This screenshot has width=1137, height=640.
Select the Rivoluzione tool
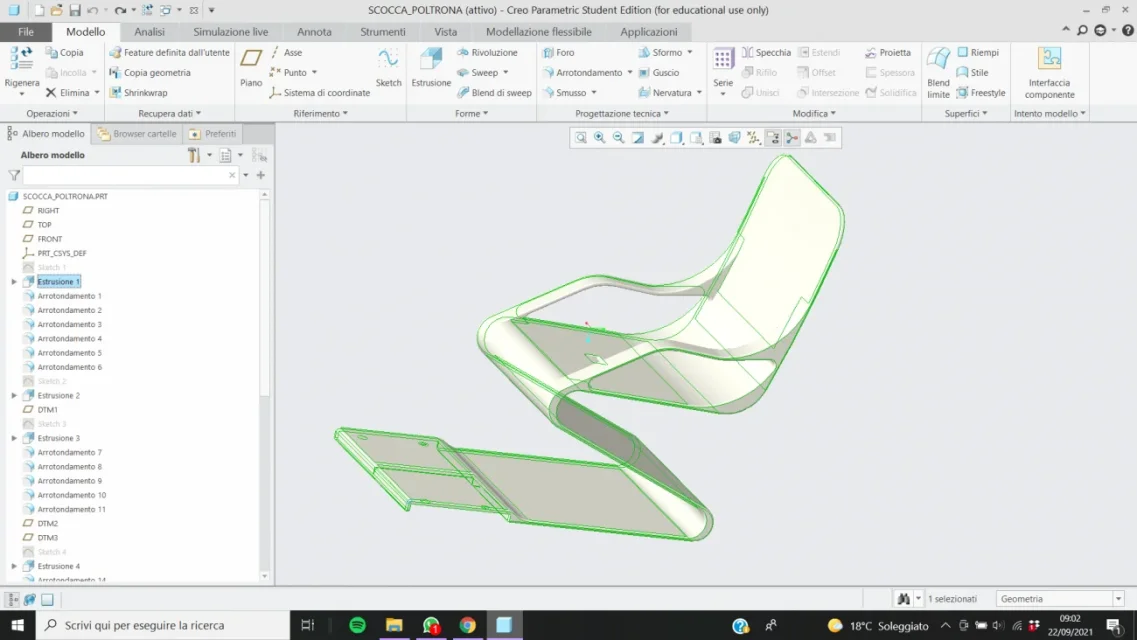click(x=487, y=52)
